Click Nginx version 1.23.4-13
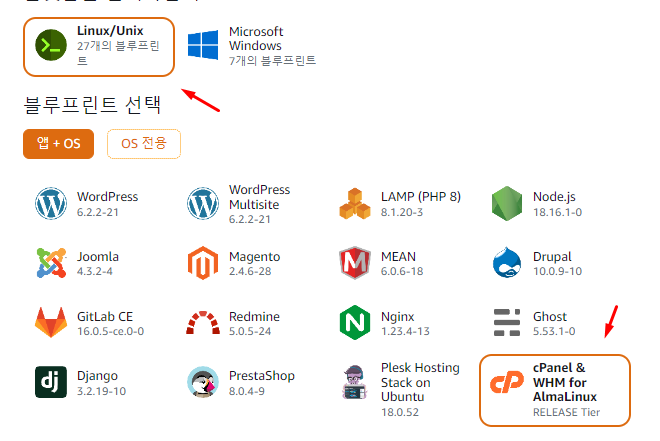 405,332
